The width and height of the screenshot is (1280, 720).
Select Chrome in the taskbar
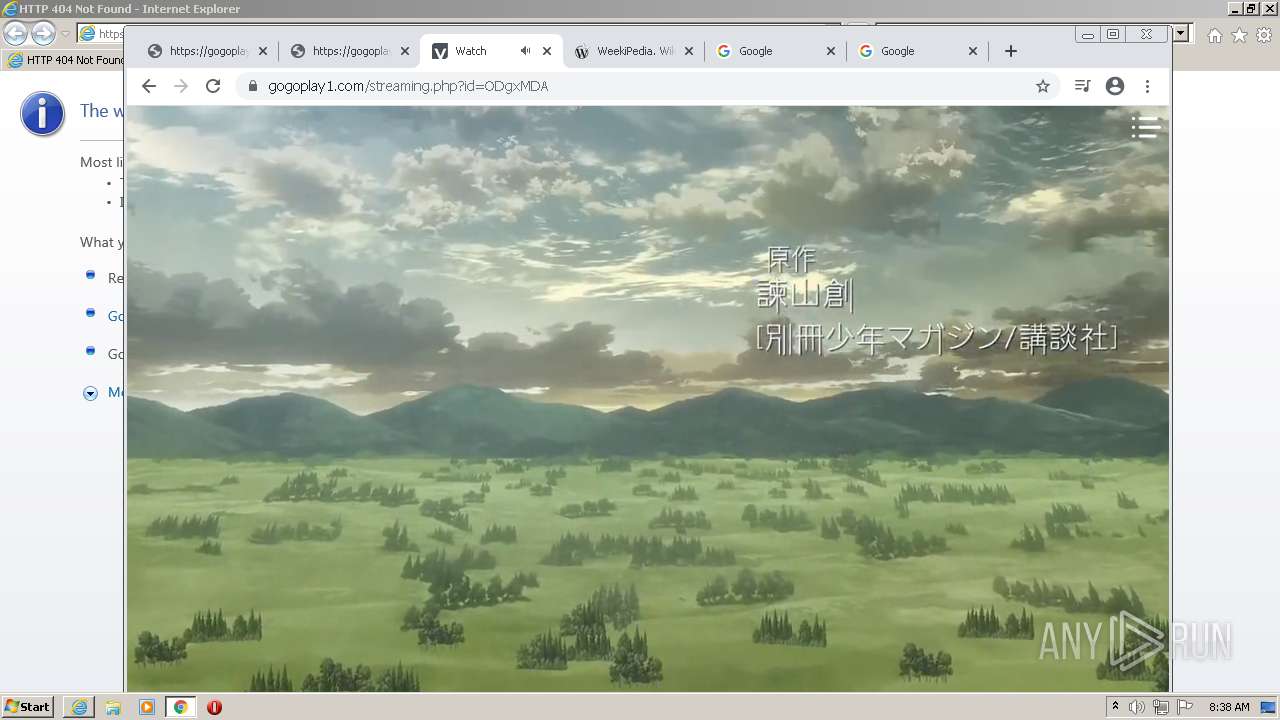click(181, 707)
